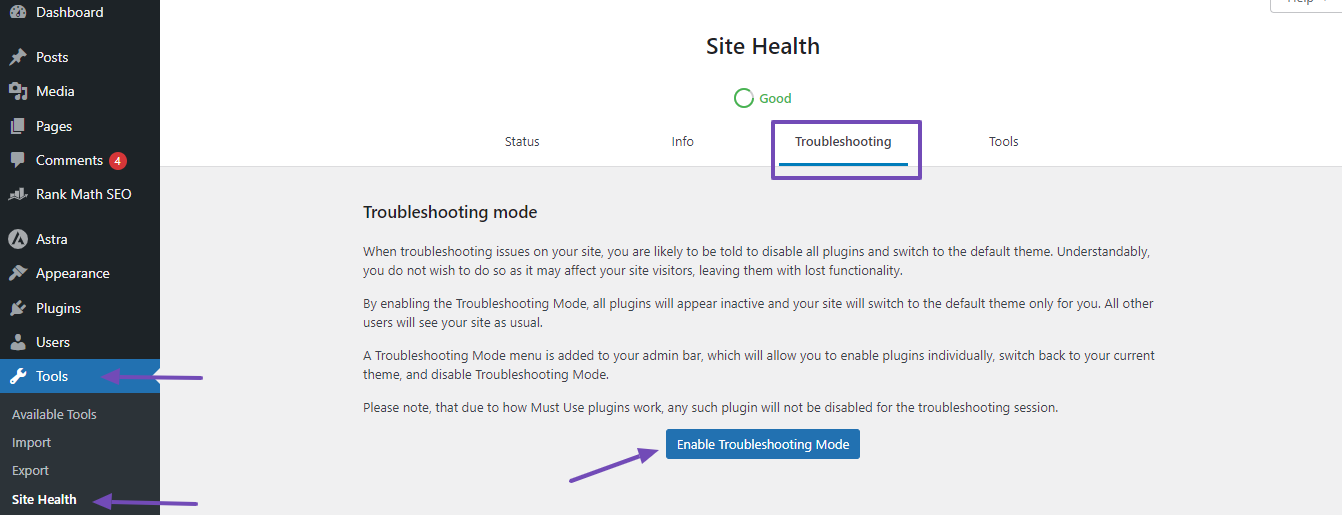
Task: Click the Plugins plug icon
Action: coord(18,308)
